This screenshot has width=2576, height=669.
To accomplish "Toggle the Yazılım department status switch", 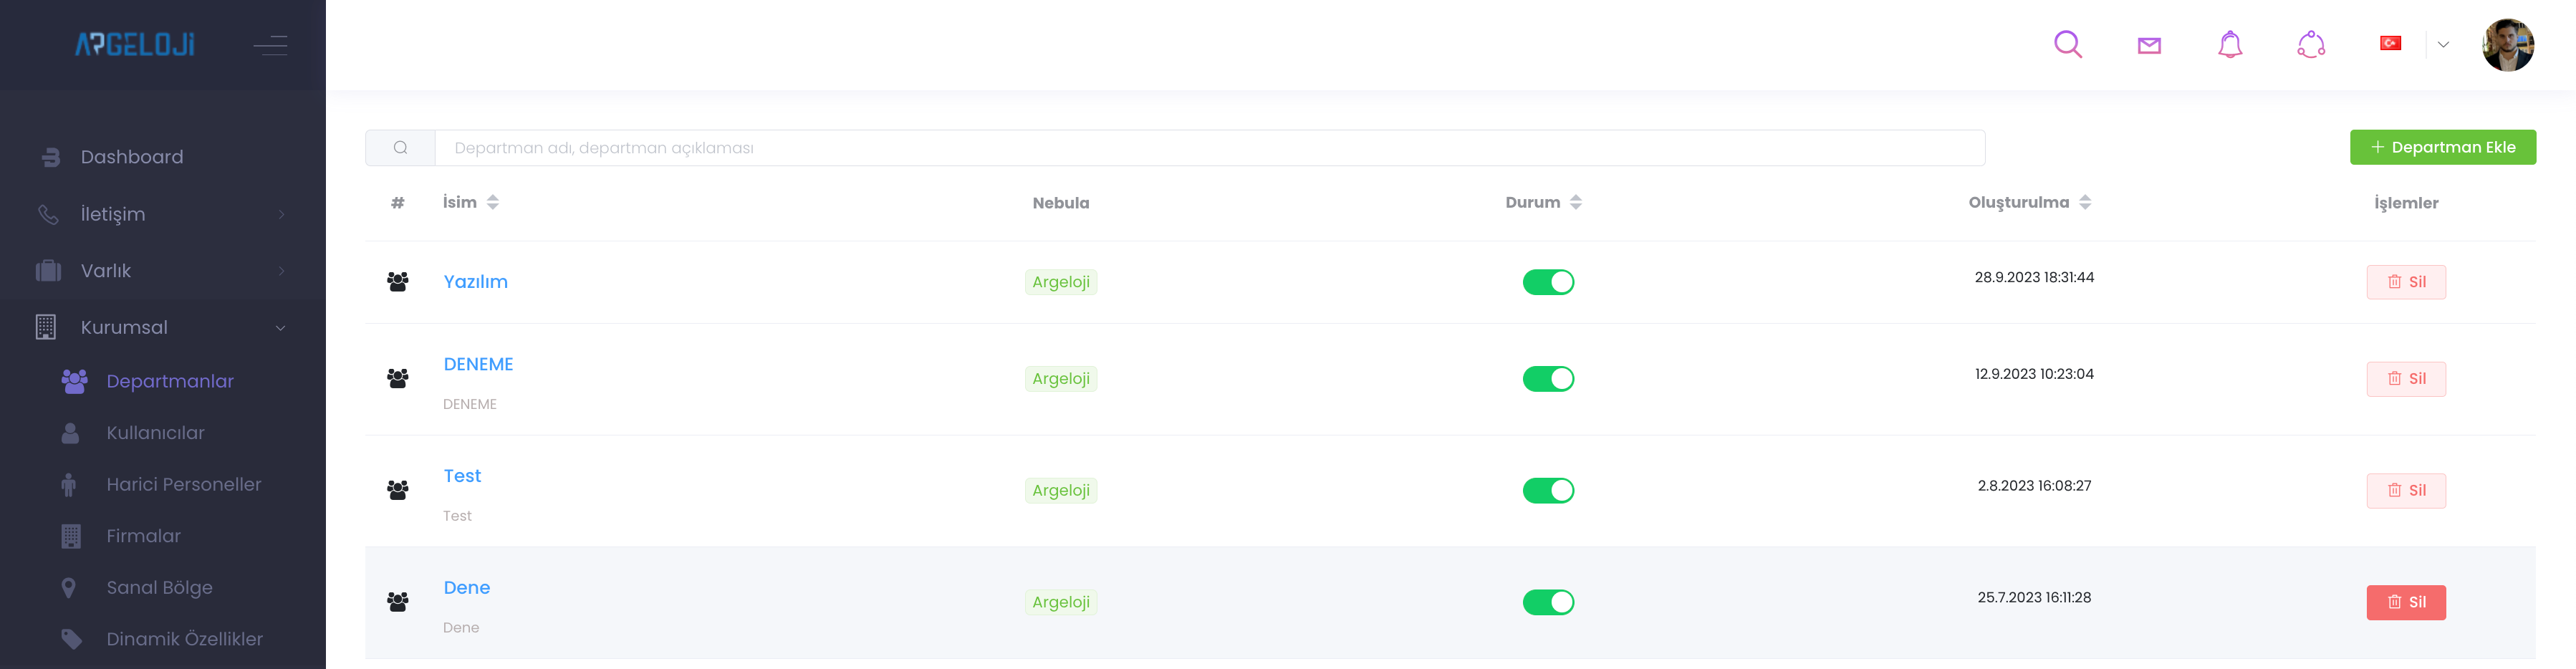I will [1548, 282].
